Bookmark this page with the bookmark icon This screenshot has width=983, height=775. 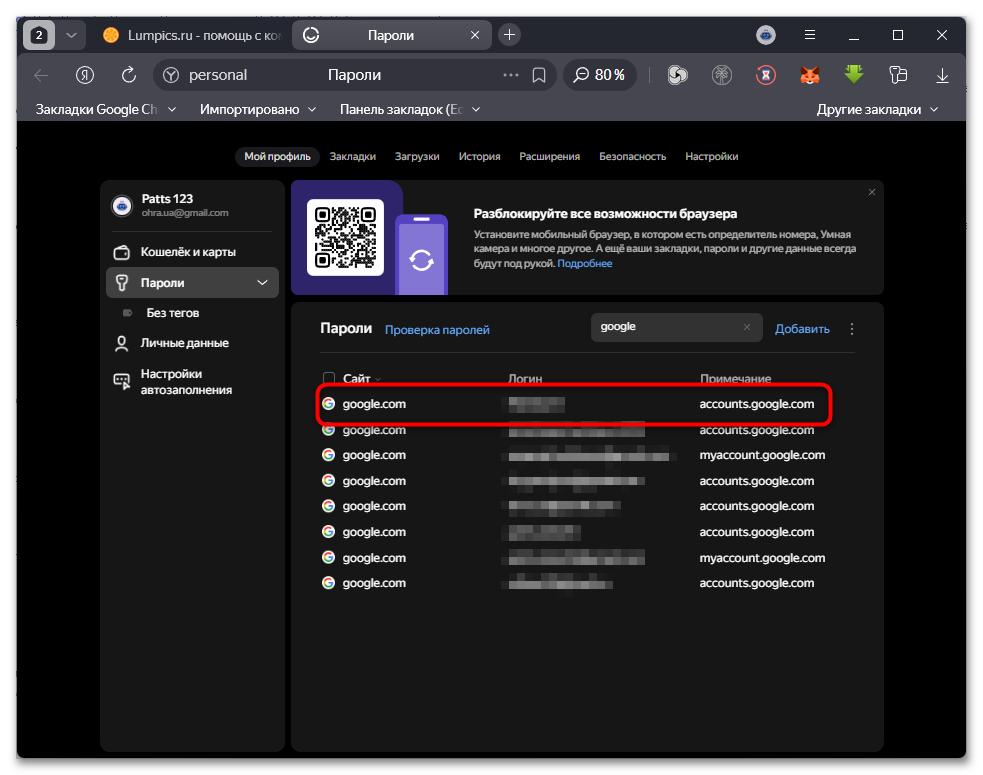(x=539, y=75)
